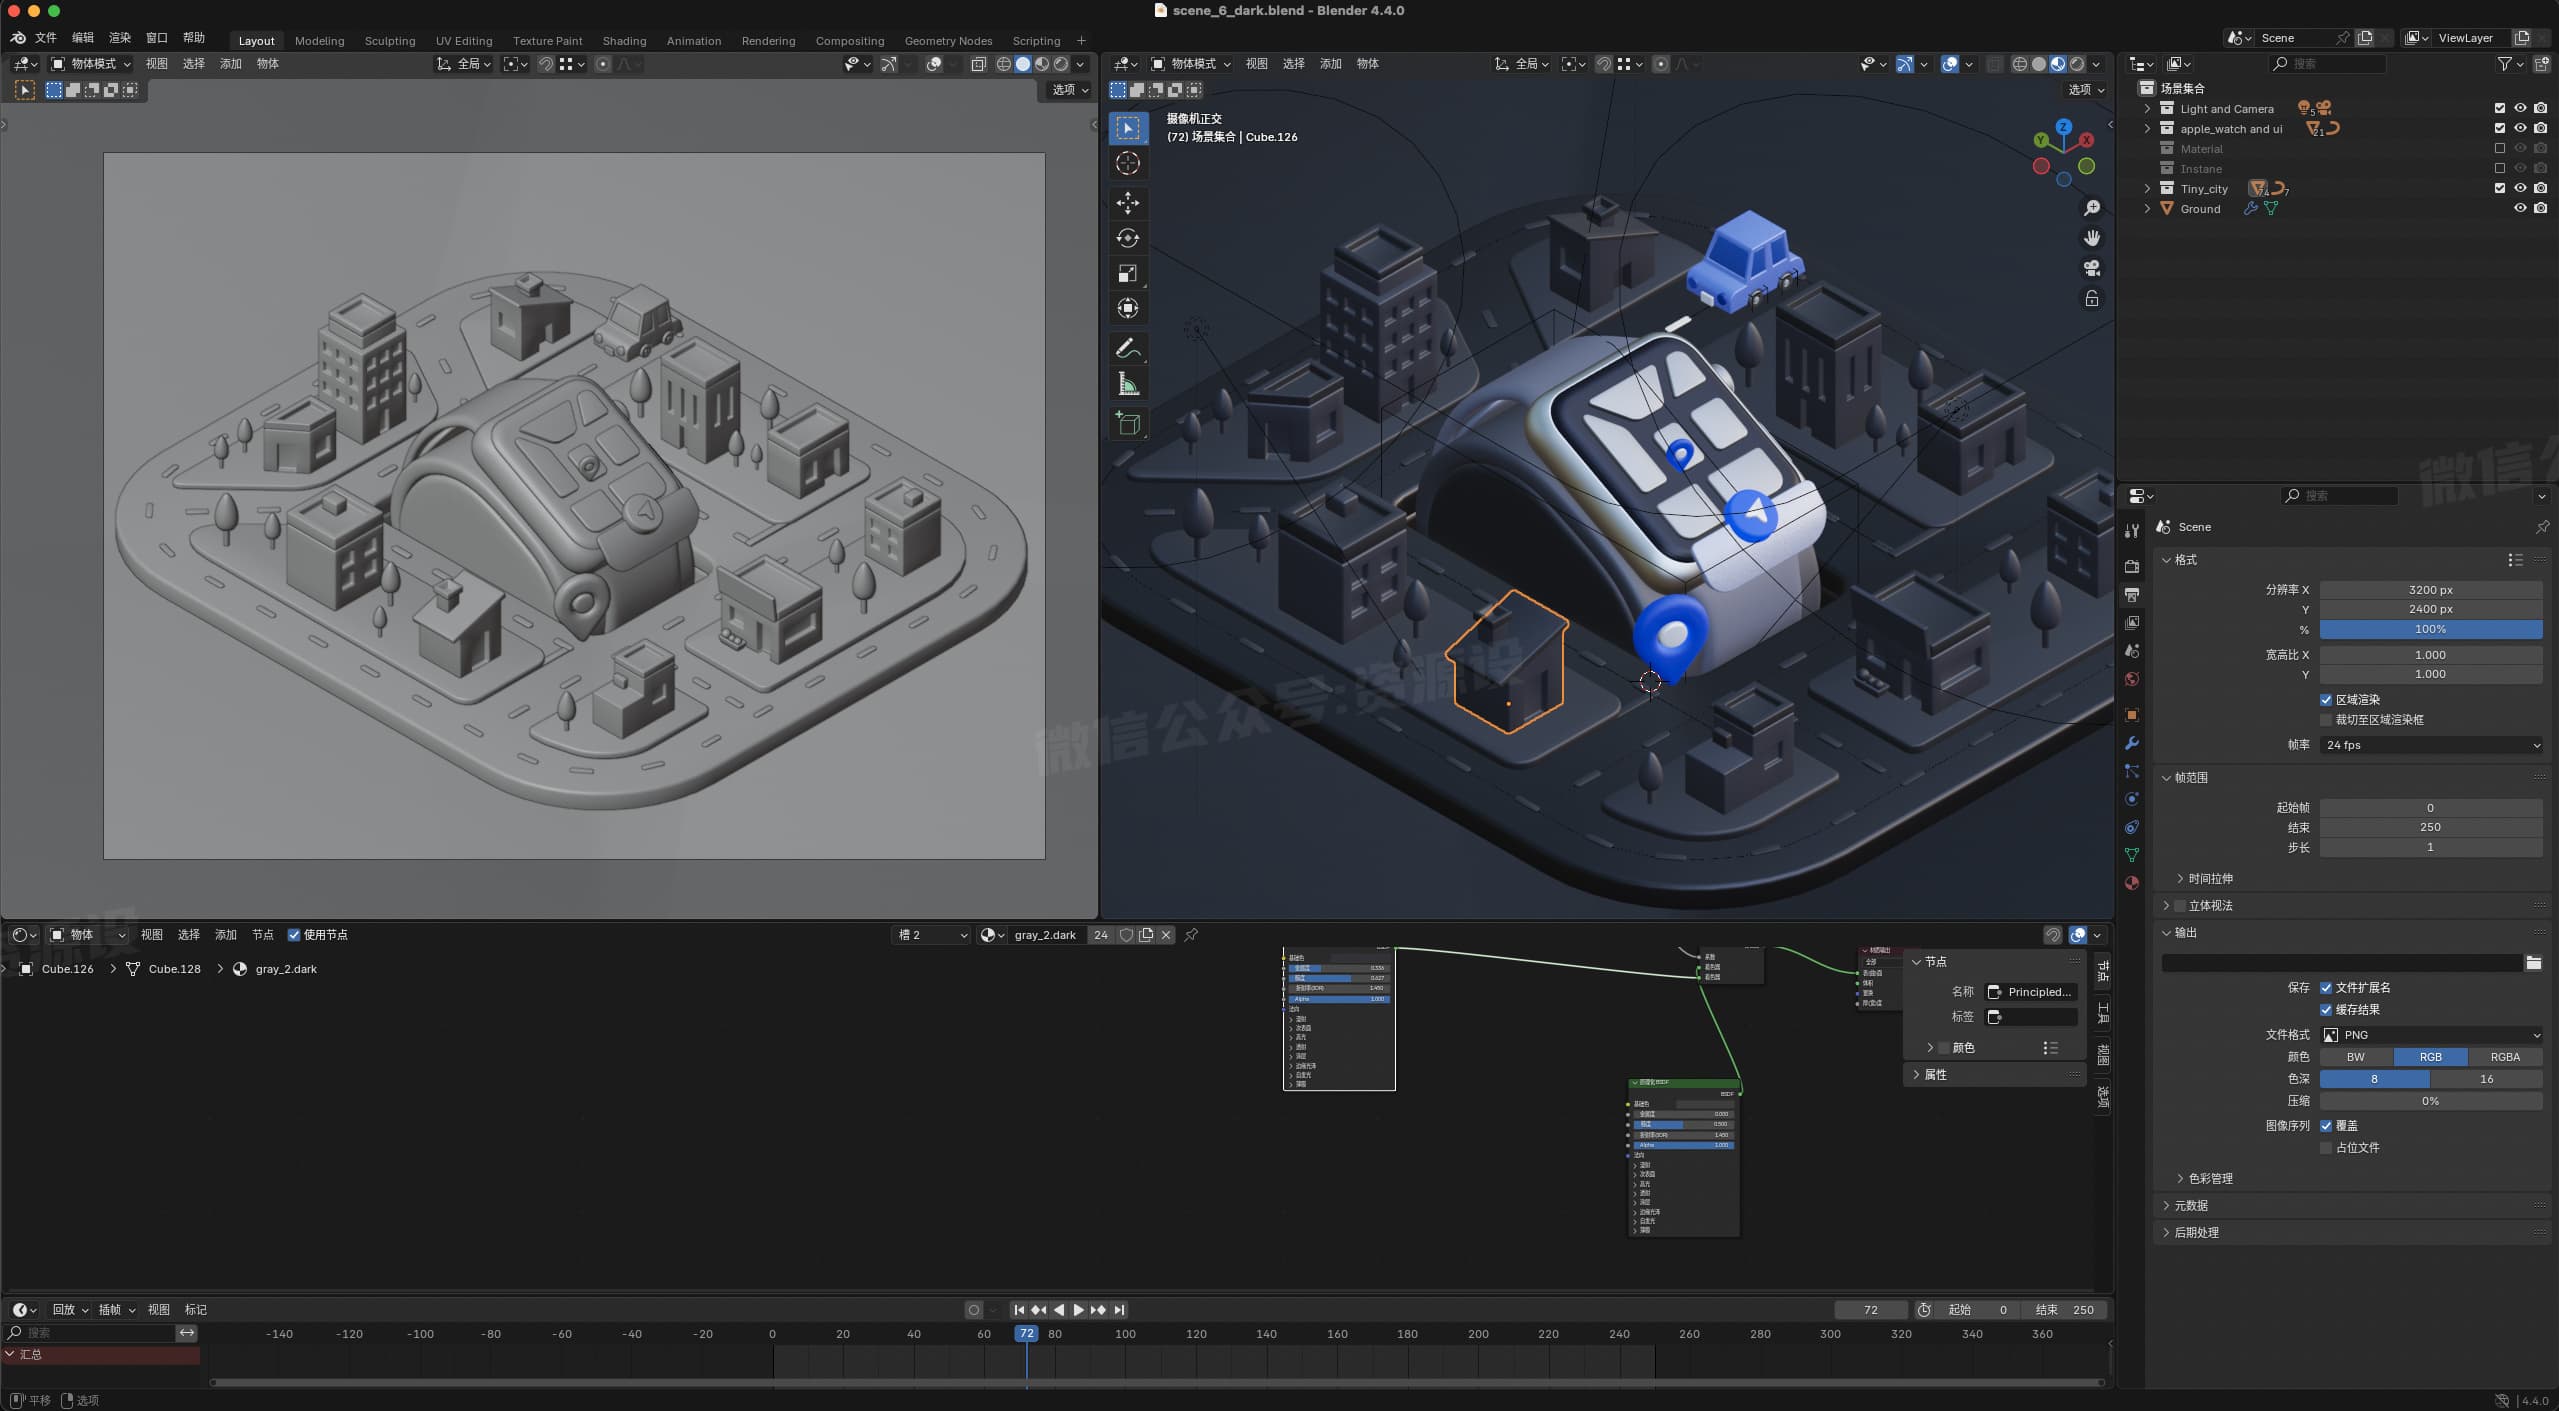Open the Particles properties tab
Screen dimensions: 2559x1411
[2132, 771]
